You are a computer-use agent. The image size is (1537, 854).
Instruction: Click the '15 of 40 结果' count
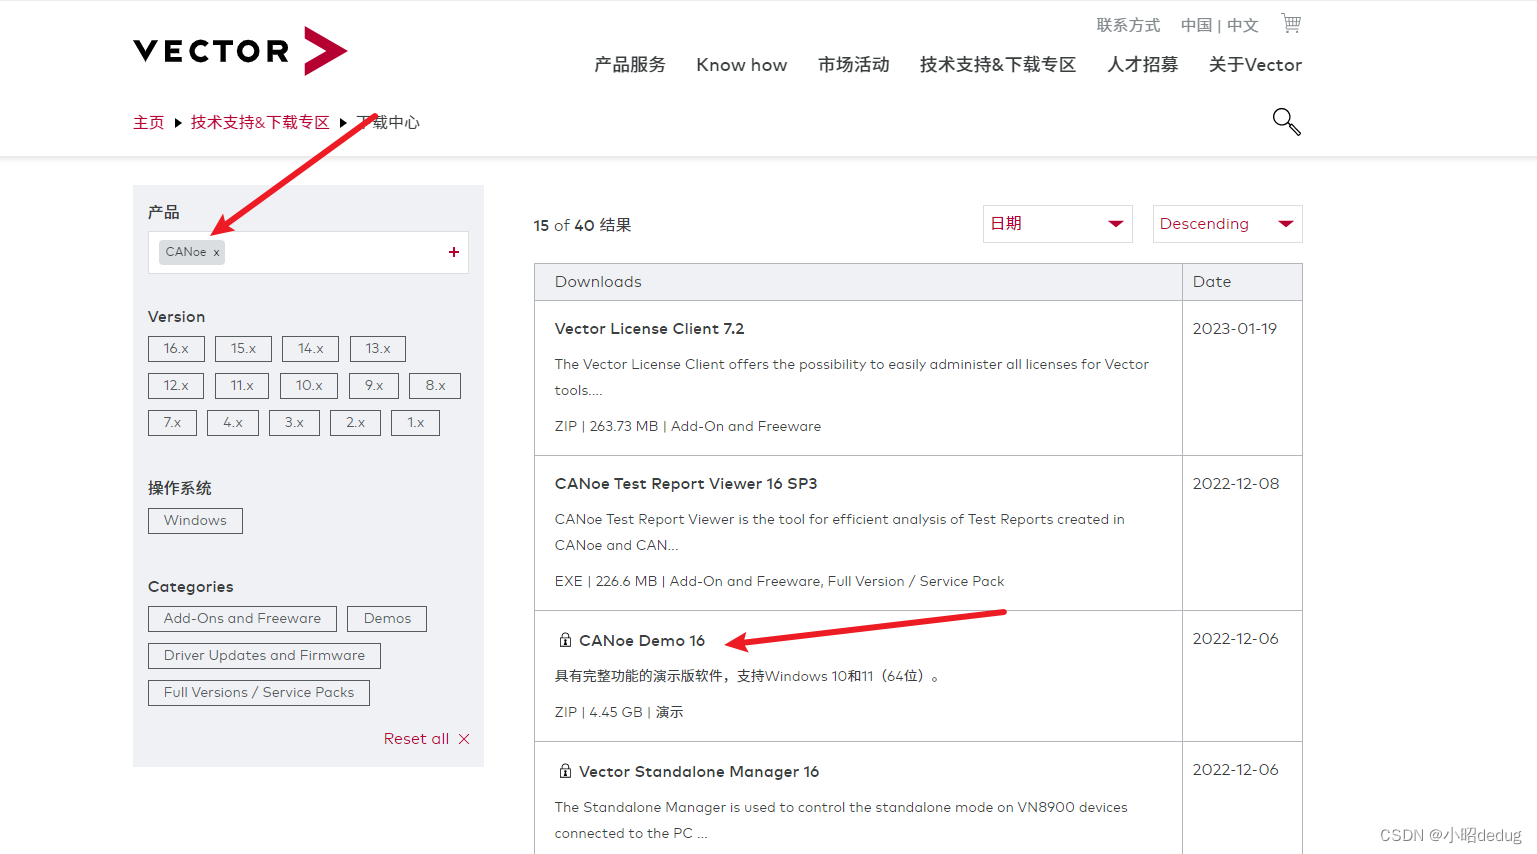pos(583,226)
